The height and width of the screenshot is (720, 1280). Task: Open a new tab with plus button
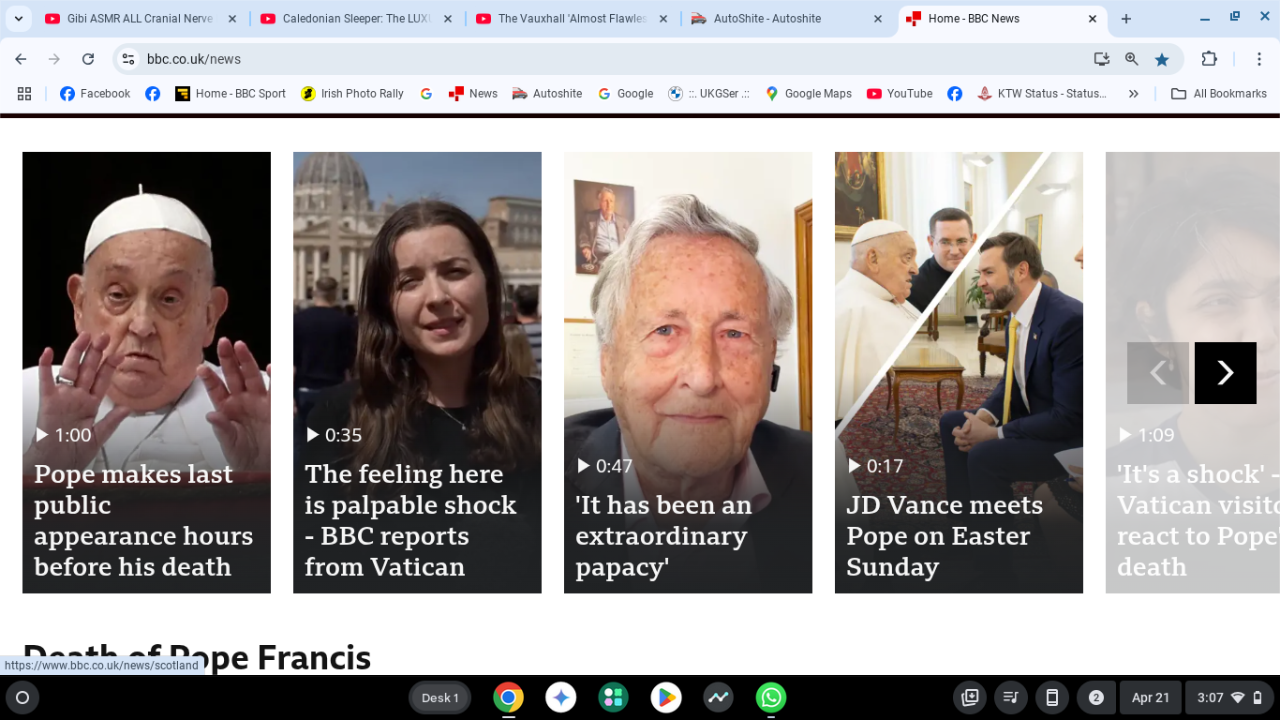[x=1126, y=18]
